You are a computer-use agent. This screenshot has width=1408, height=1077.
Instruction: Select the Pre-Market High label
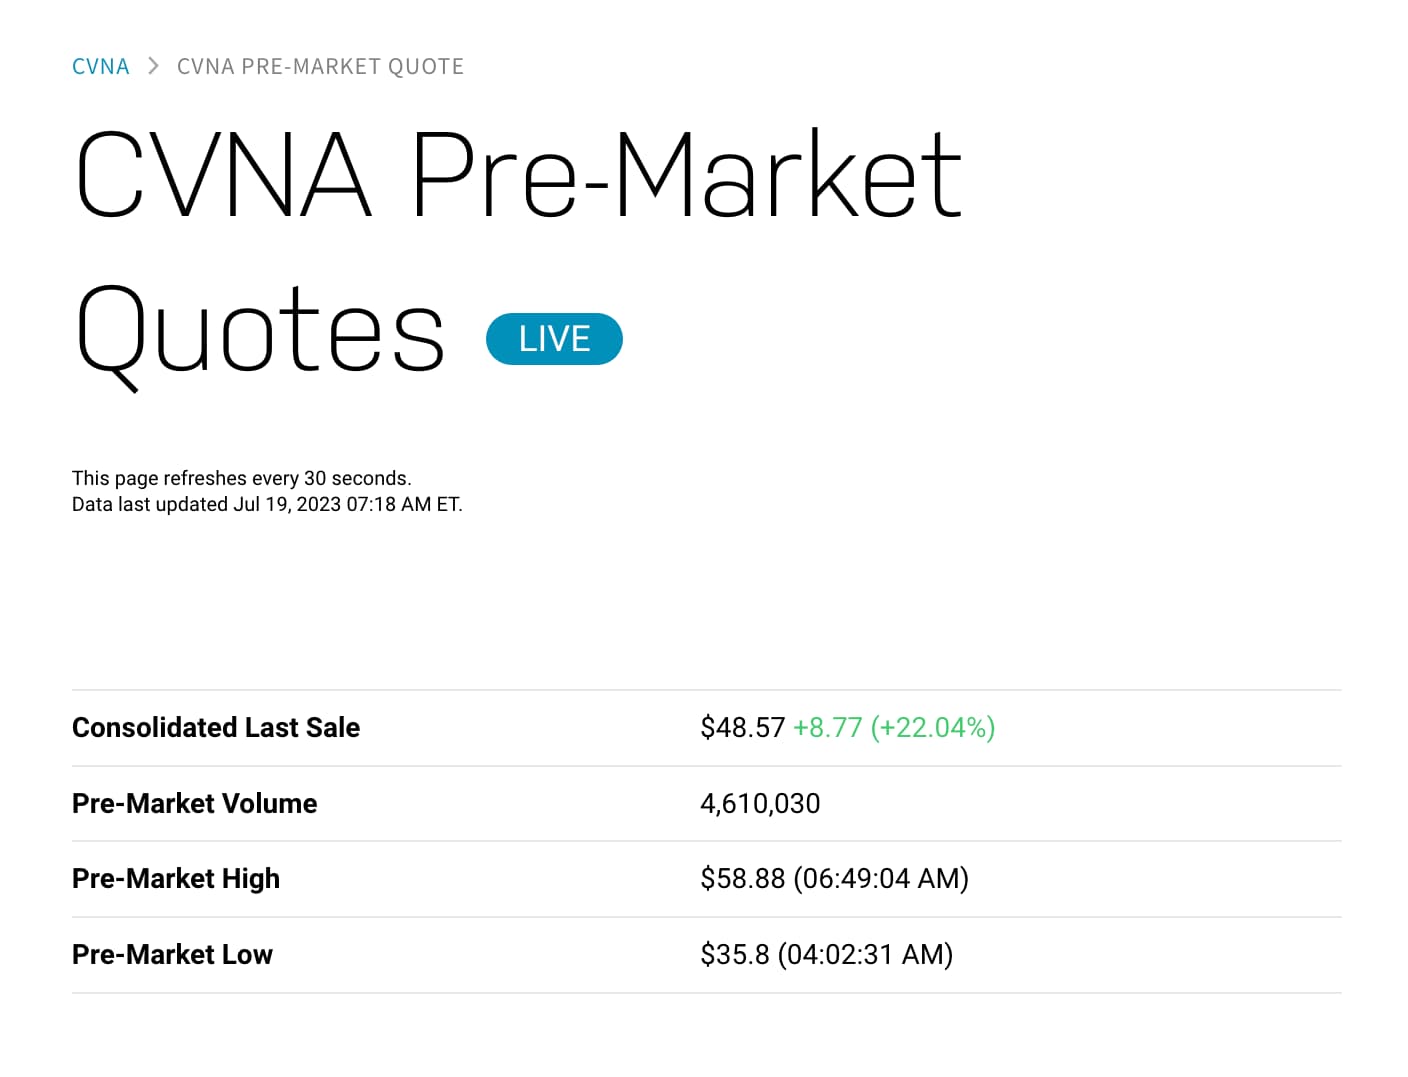click(176, 878)
